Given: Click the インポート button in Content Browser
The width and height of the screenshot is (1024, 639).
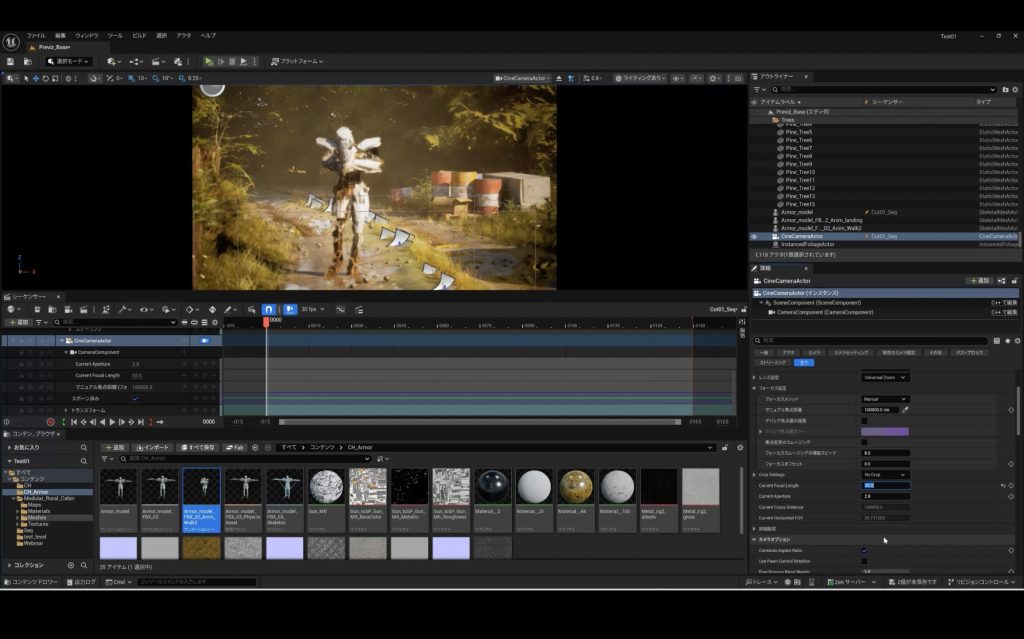Looking at the screenshot, I should coord(153,447).
